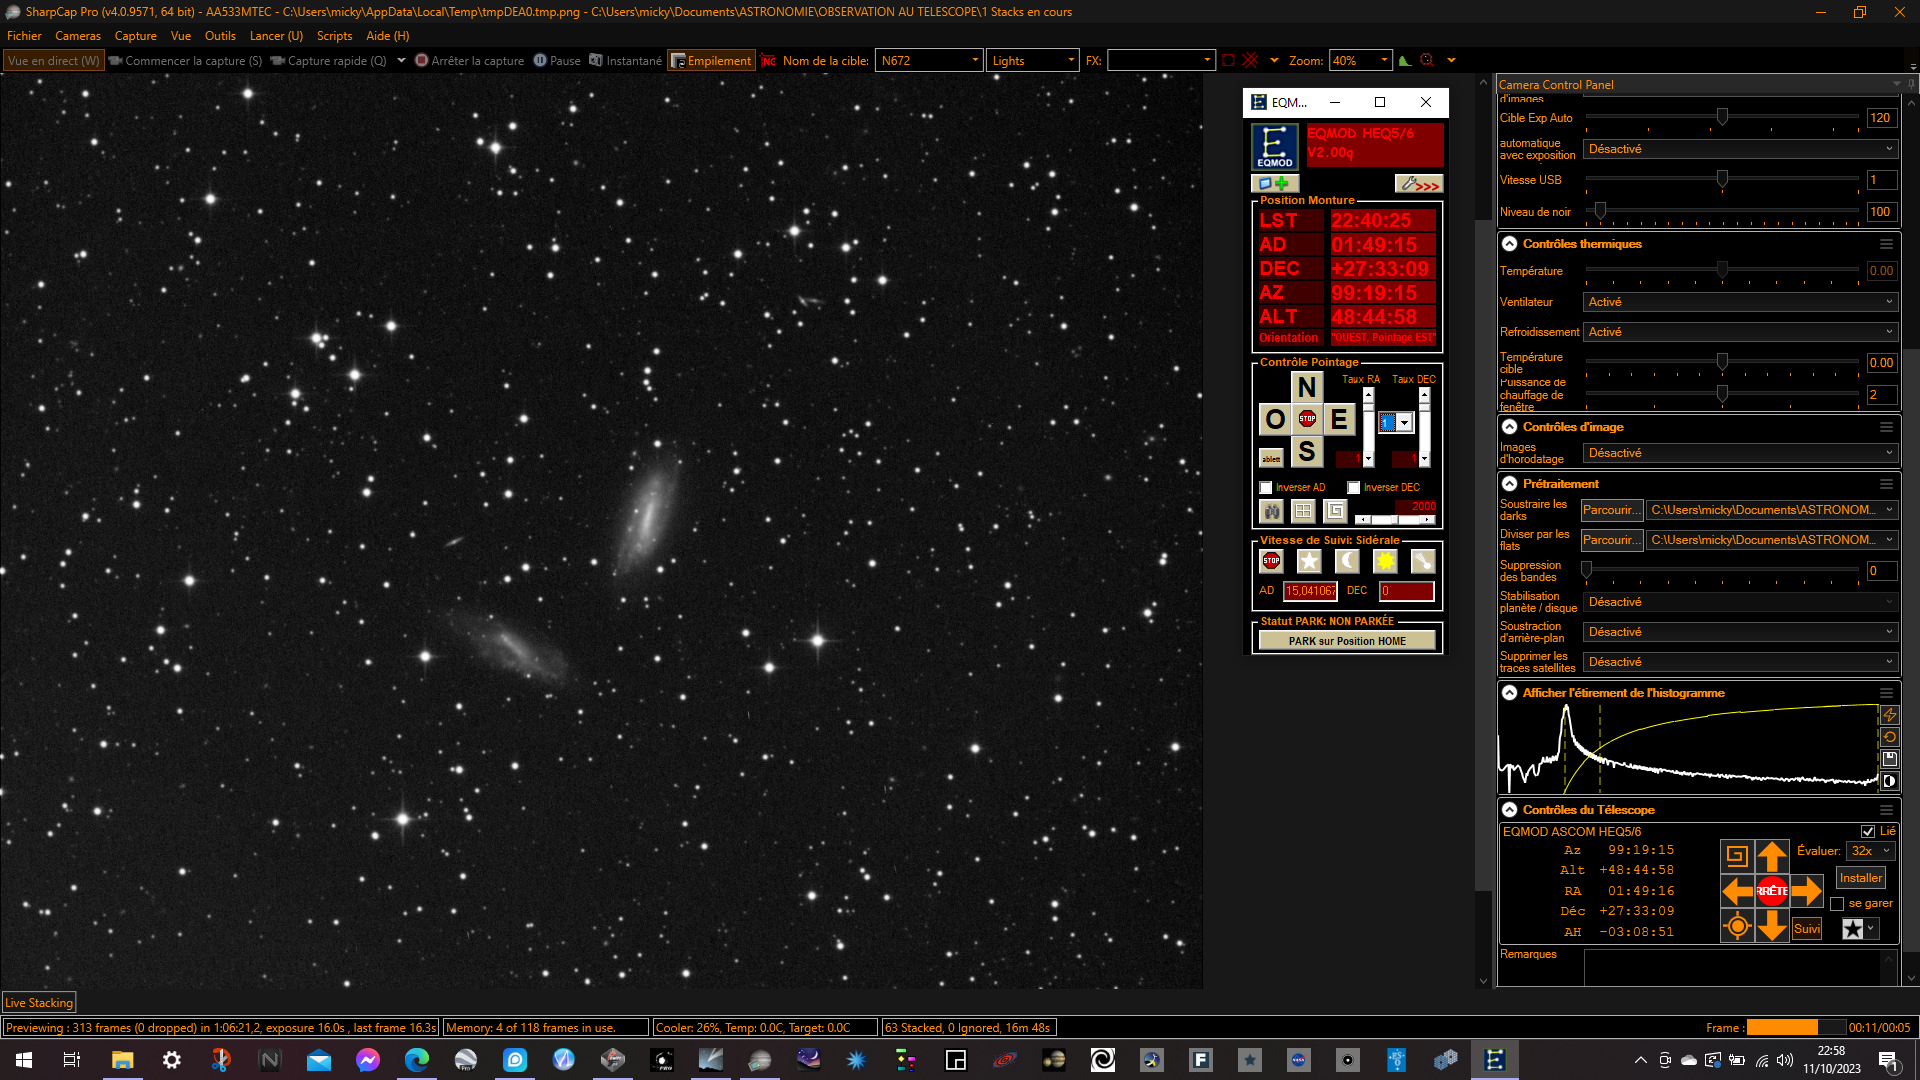Select sidereal tracking star icon in EQMOD
Screen dimensions: 1920x1080
pyautogui.click(x=1309, y=561)
